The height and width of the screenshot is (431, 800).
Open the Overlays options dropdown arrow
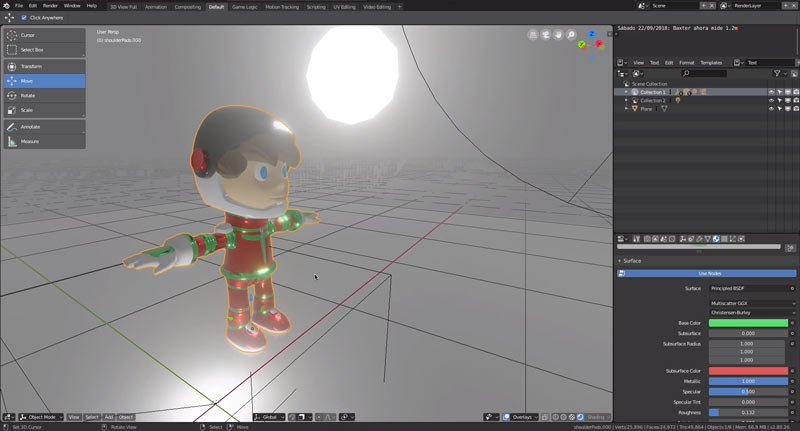(536, 417)
